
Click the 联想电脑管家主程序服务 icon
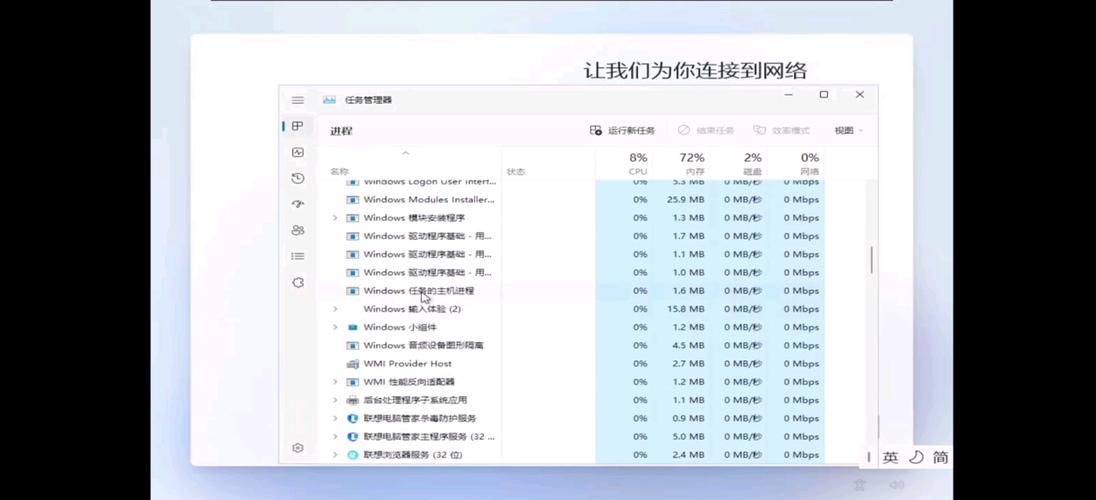coord(352,436)
